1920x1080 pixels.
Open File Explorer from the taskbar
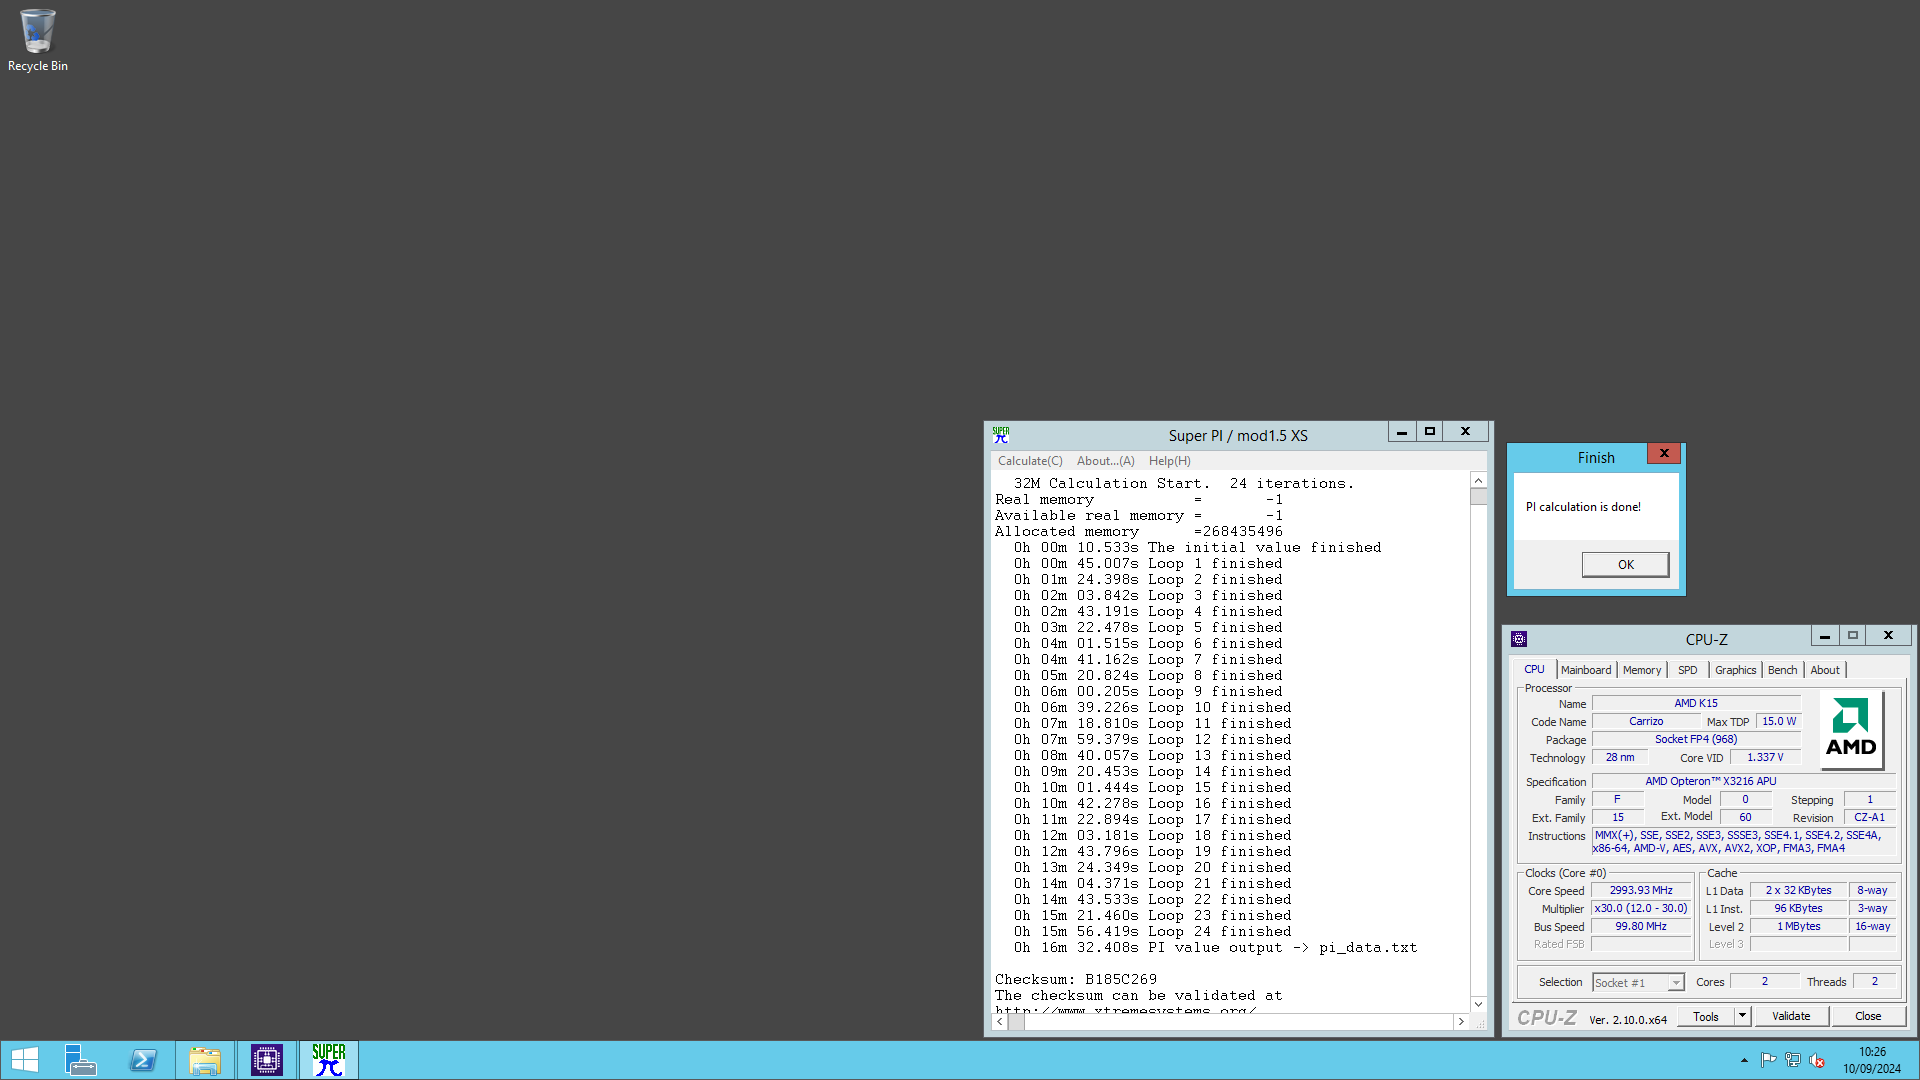[x=205, y=1060]
